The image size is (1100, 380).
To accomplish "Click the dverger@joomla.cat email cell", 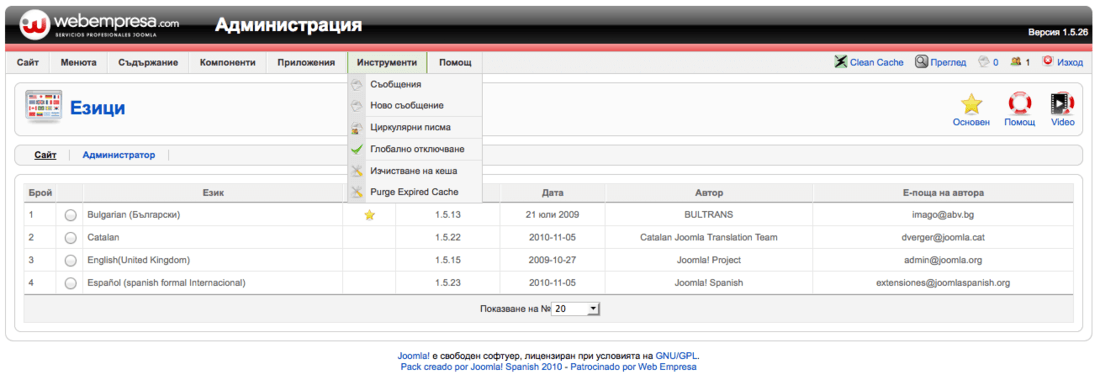I will (944, 238).
